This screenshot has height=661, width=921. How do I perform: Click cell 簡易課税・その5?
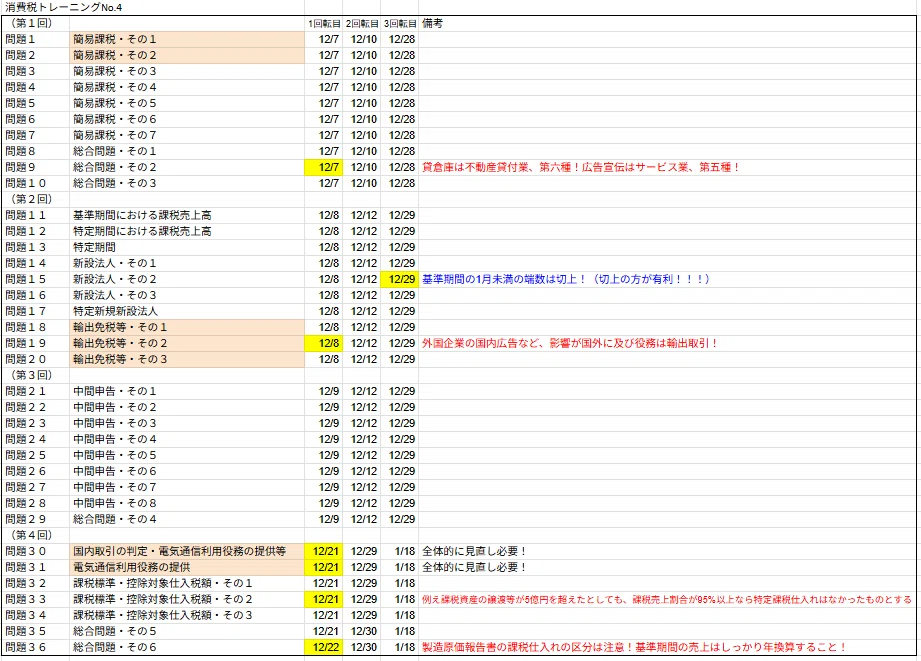[187, 103]
